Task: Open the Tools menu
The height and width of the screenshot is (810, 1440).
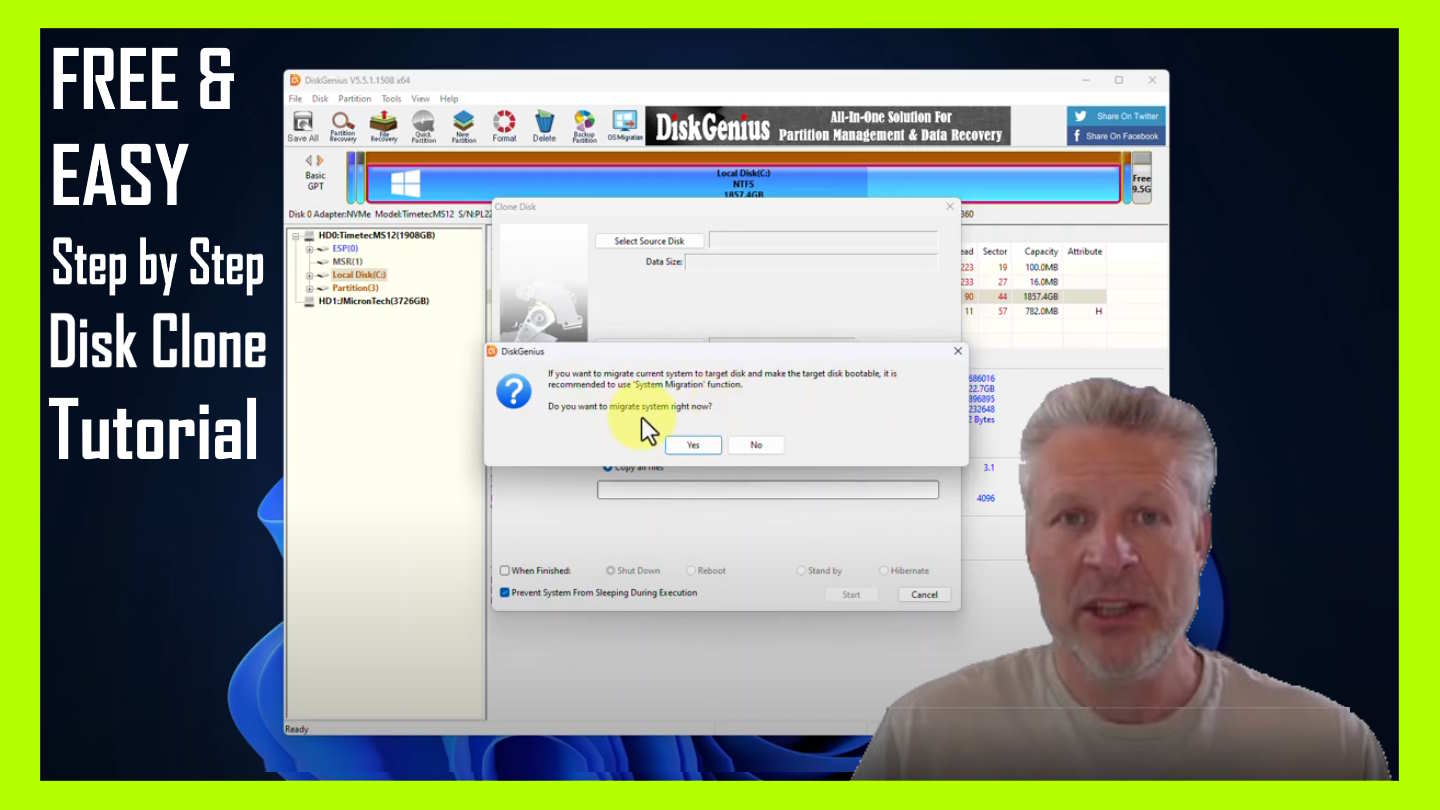Action: [x=391, y=99]
